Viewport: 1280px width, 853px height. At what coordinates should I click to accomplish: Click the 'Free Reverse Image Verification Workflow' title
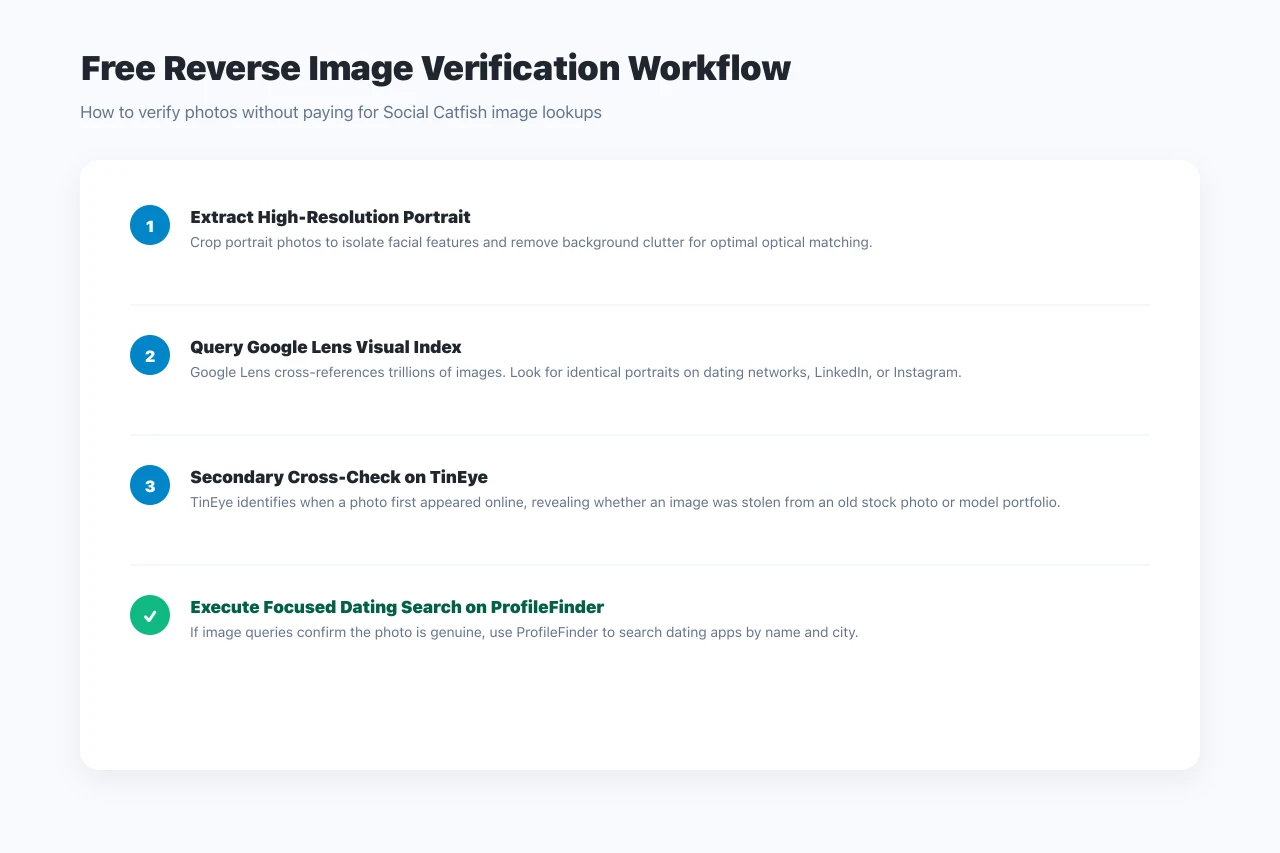(x=435, y=68)
